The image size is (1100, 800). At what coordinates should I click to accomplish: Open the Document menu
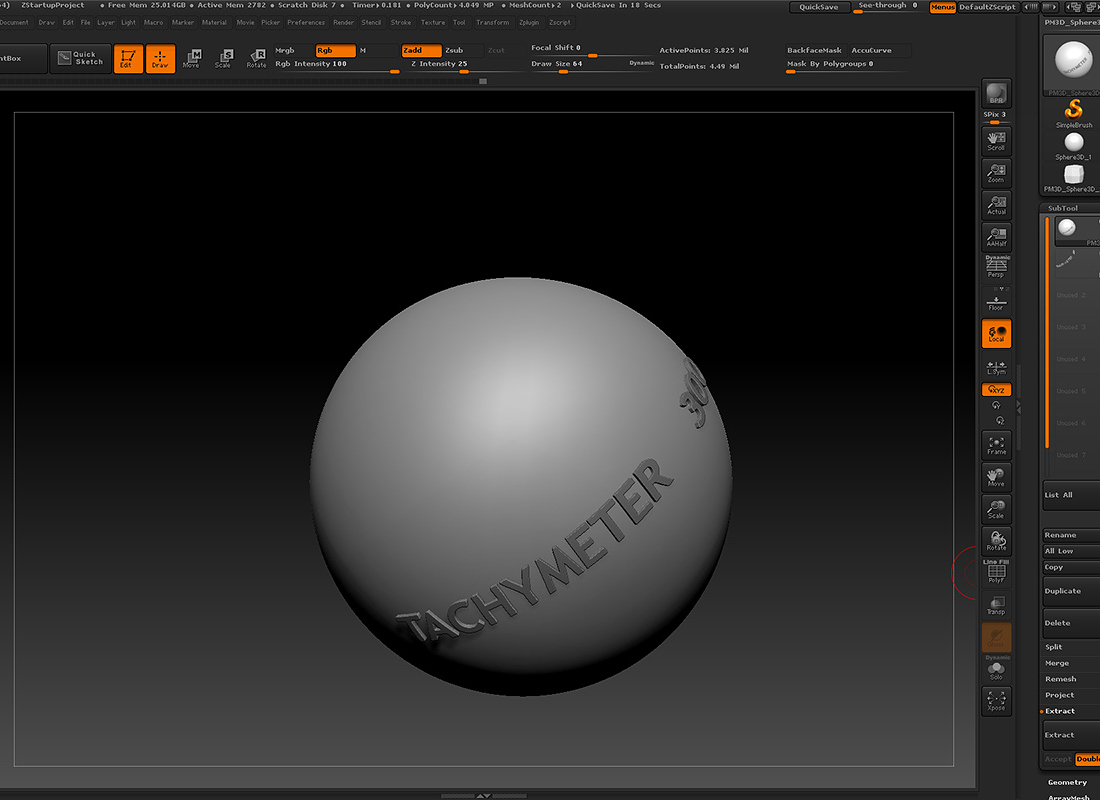[14, 22]
